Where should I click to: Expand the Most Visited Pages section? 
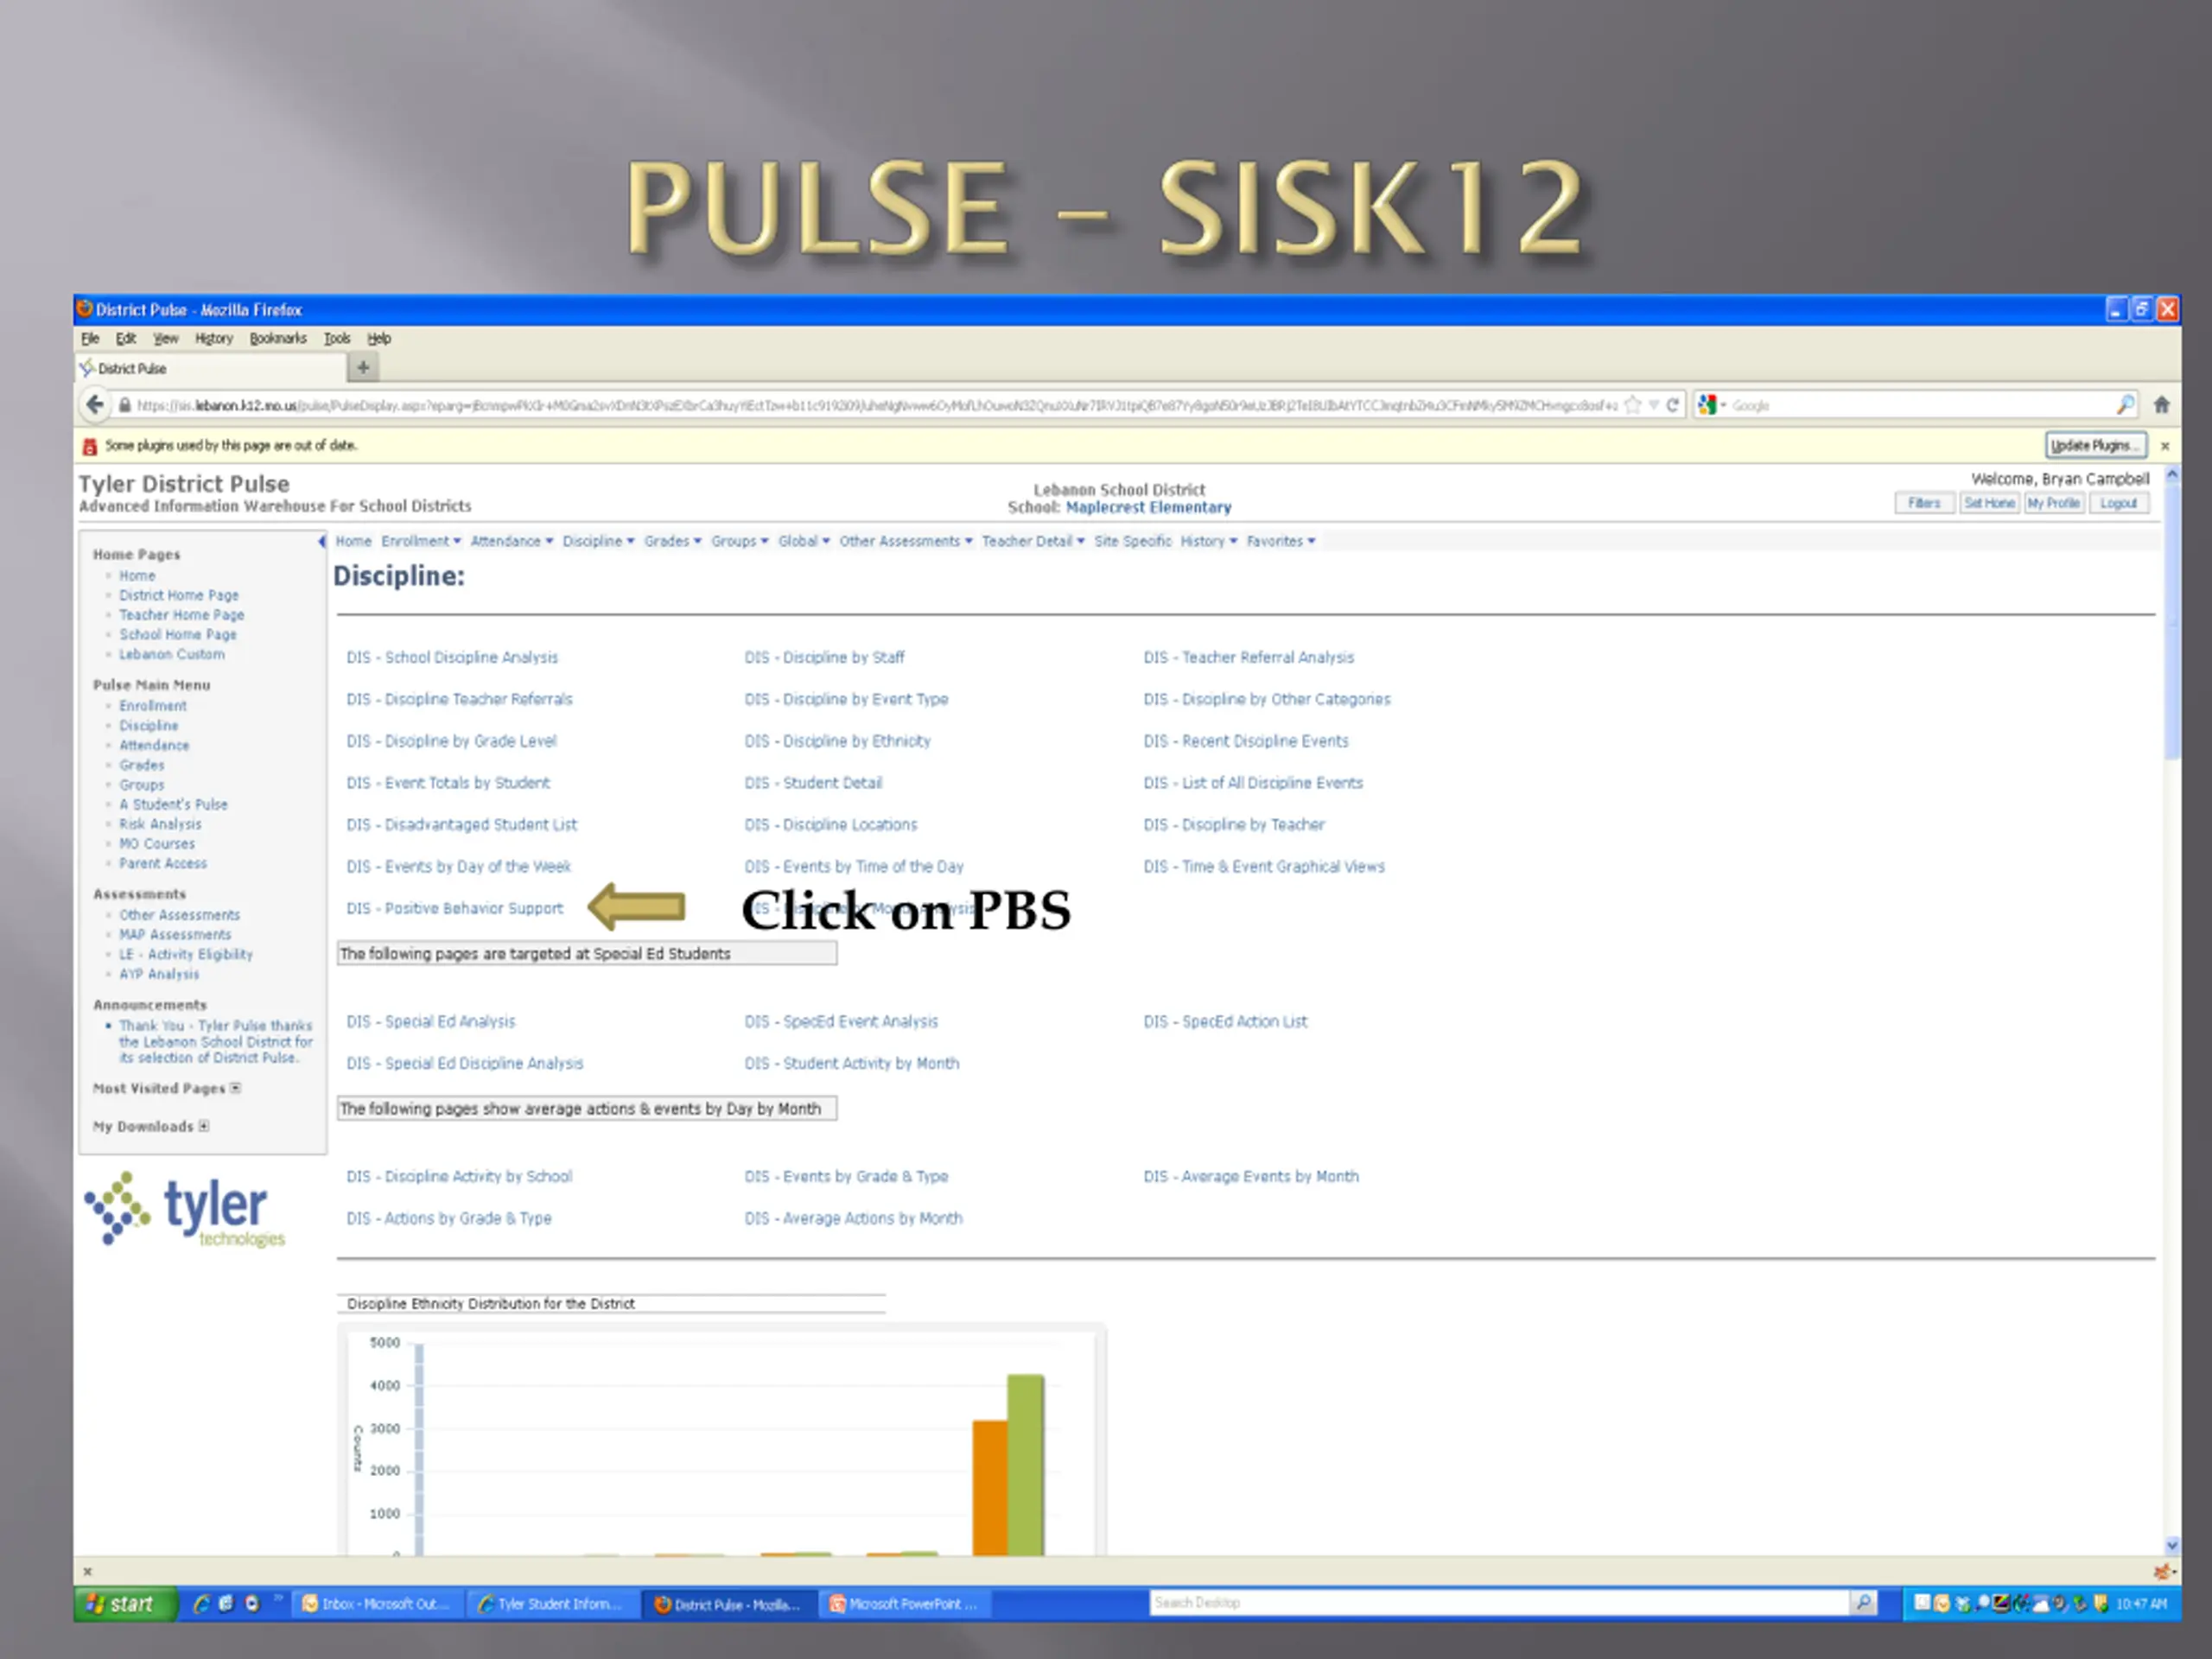236,1088
